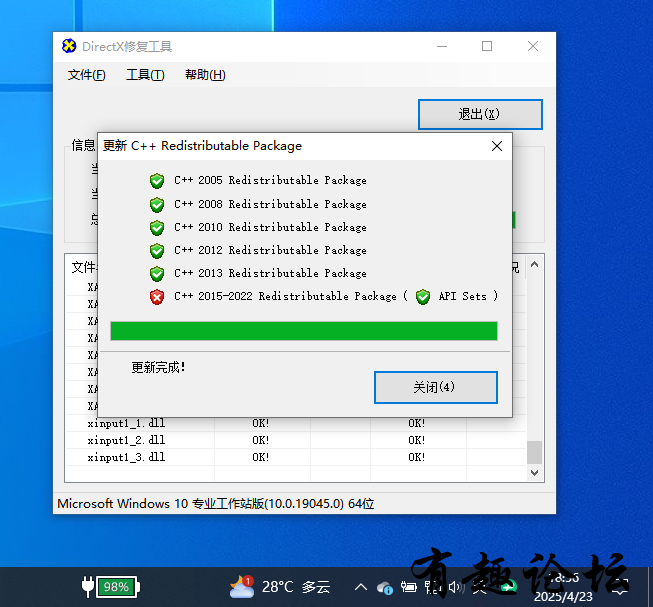
Task: Click the 退出(X) exit button
Action: [x=480, y=114]
